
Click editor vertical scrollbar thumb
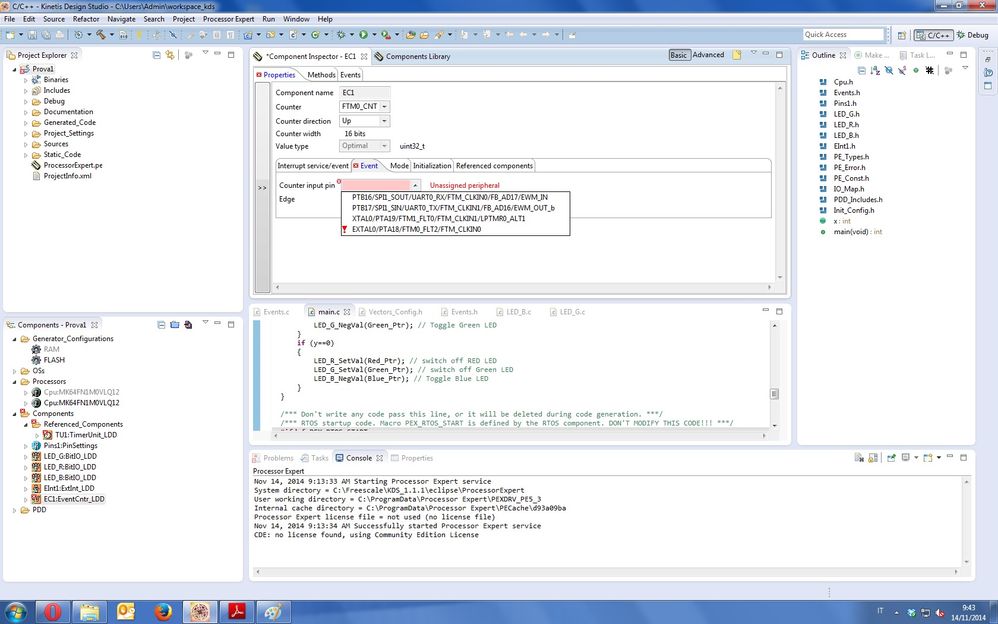point(775,394)
